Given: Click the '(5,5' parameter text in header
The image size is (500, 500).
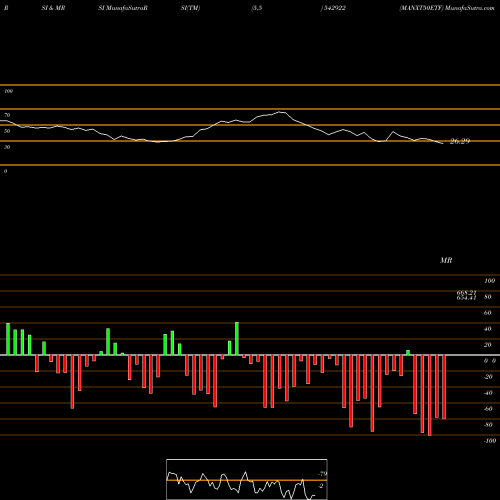Looking at the screenshot, I should click(x=257, y=8).
